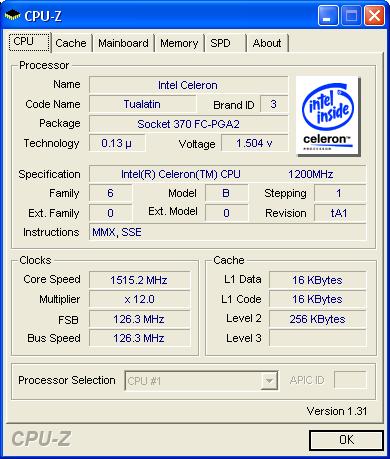Viewport: 390px width, 459px height.
Task: Select the Memory tab
Action: coord(179,43)
